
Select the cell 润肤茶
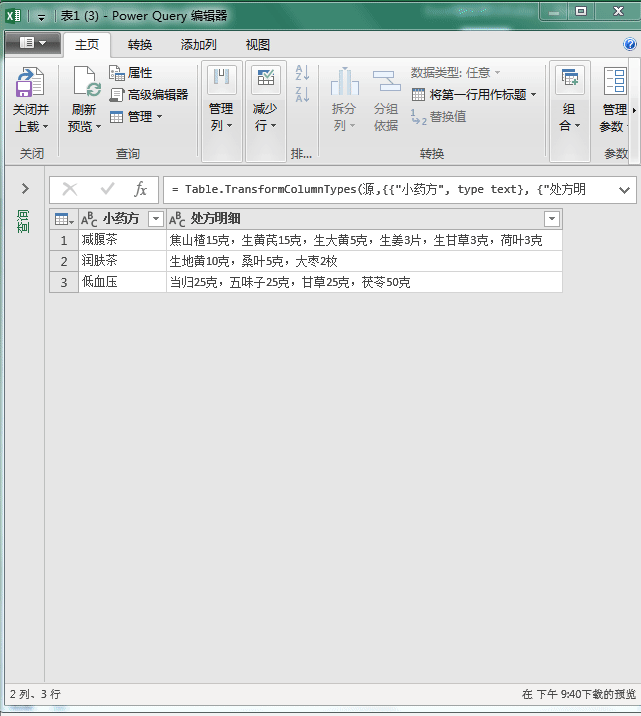[x=123, y=261]
